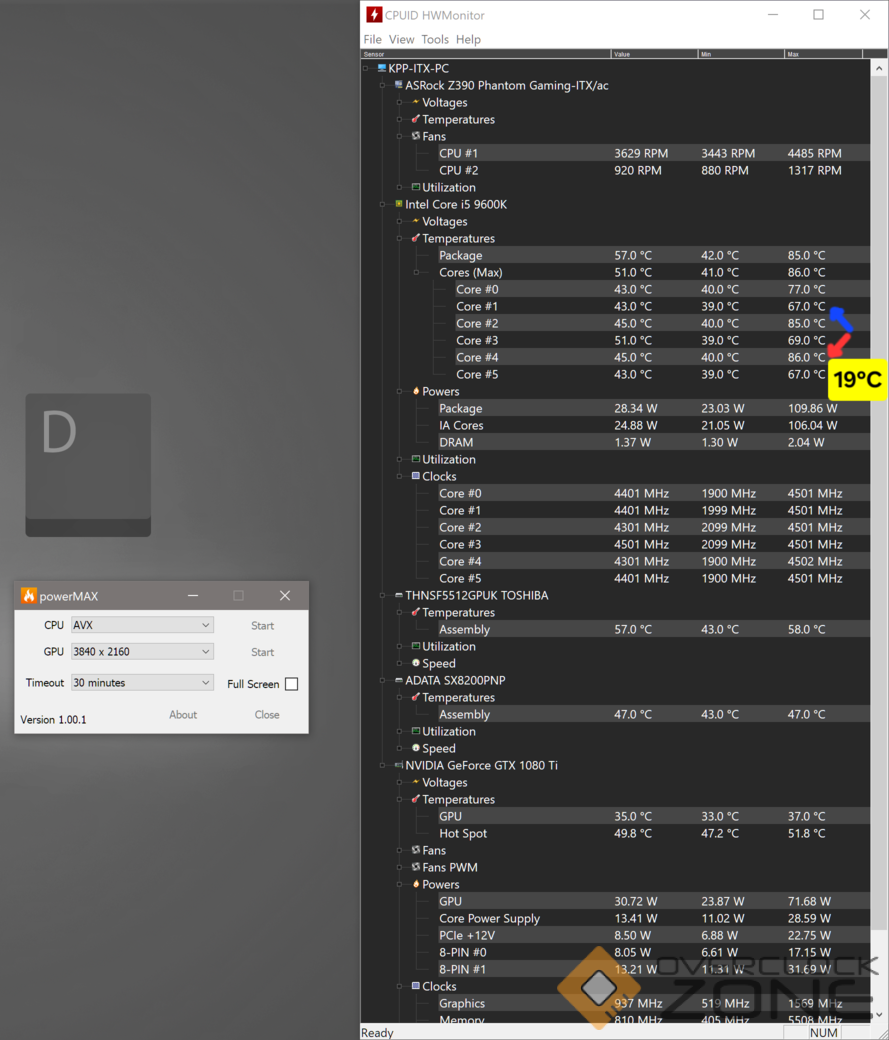Open the CPU AVX dropdown in powerMAX

point(142,625)
